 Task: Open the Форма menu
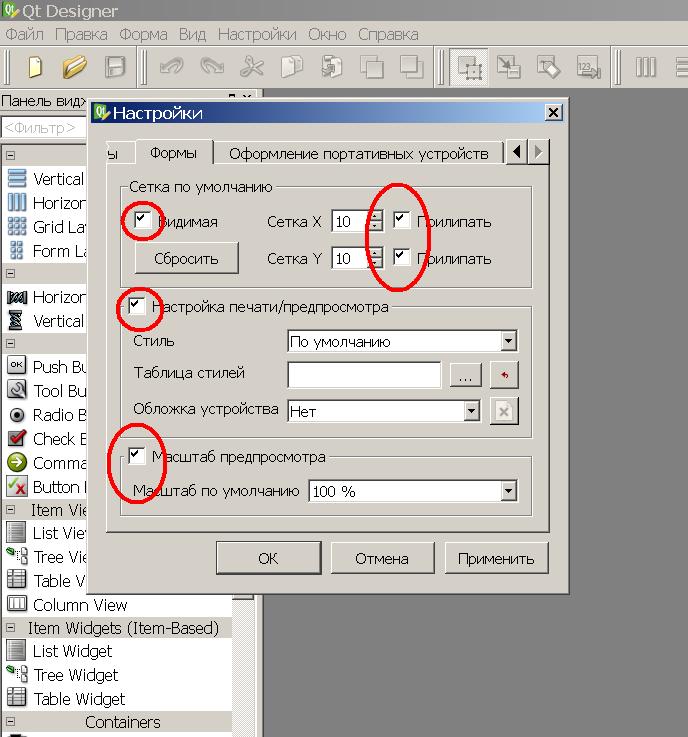point(143,34)
